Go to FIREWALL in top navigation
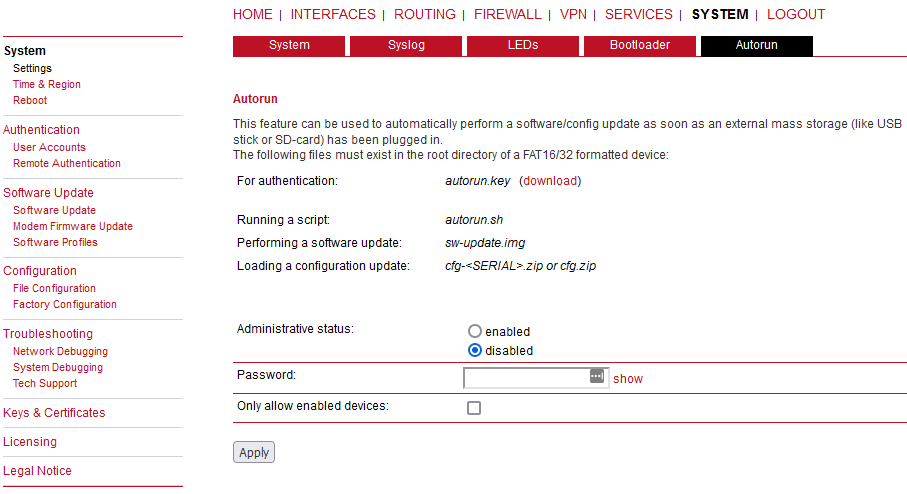 (507, 14)
